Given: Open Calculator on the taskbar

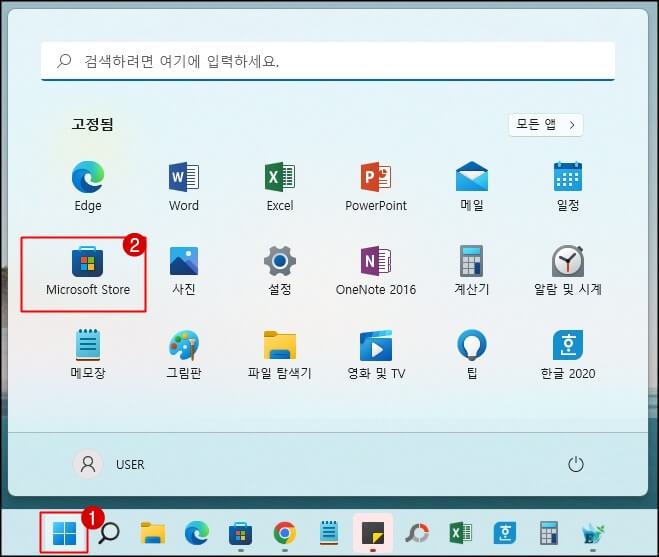Looking at the screenshot, I should coord(548,533).
